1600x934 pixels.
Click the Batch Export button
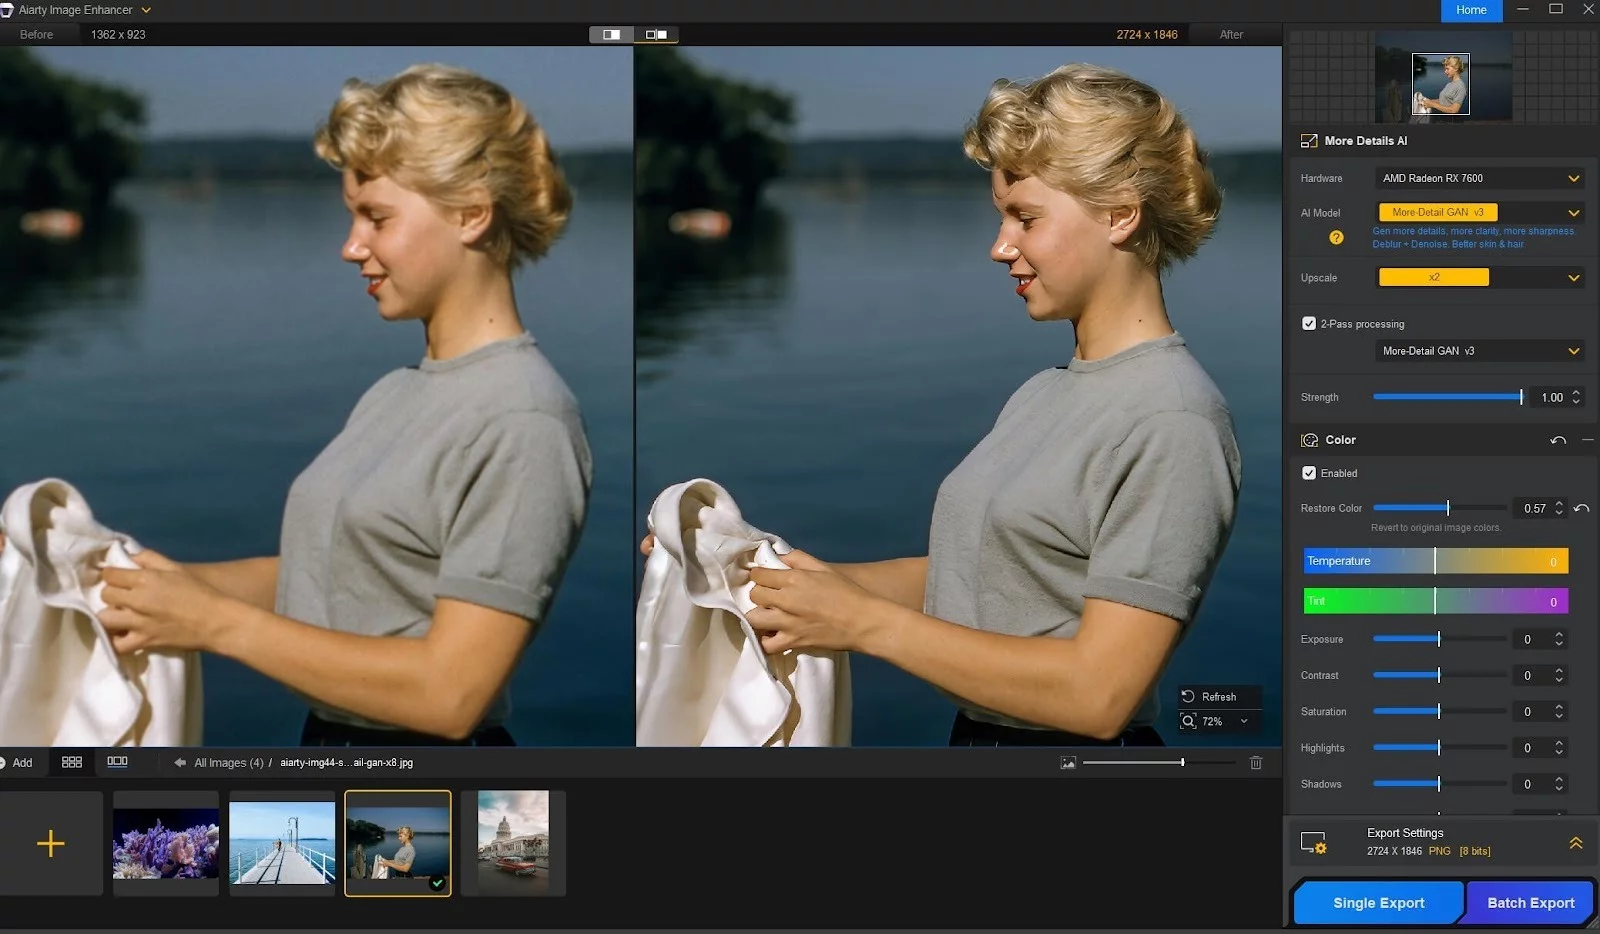click(1528, 902)
